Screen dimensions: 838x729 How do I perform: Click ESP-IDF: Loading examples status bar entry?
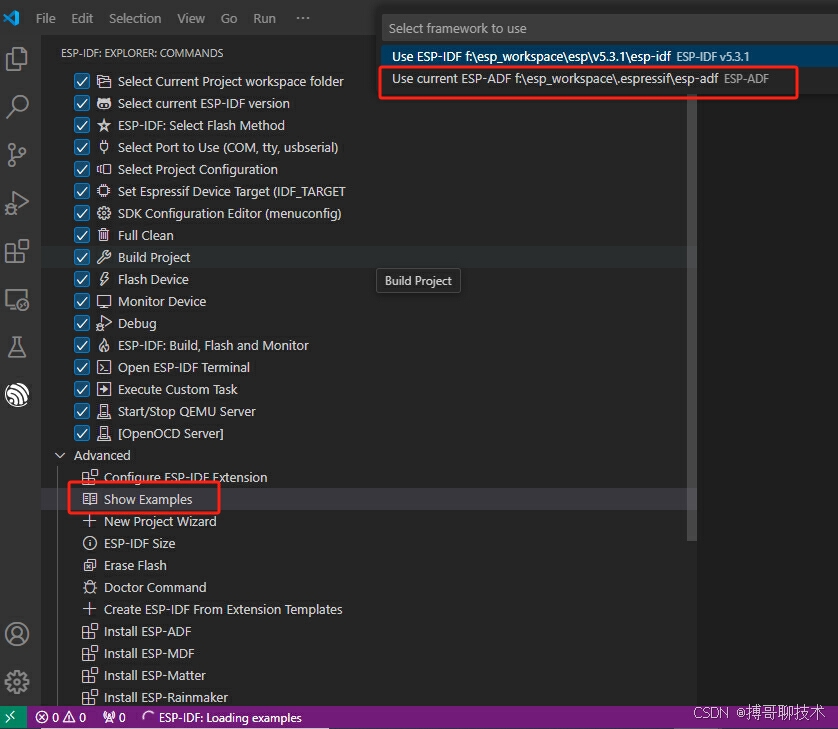pos(222,717)
